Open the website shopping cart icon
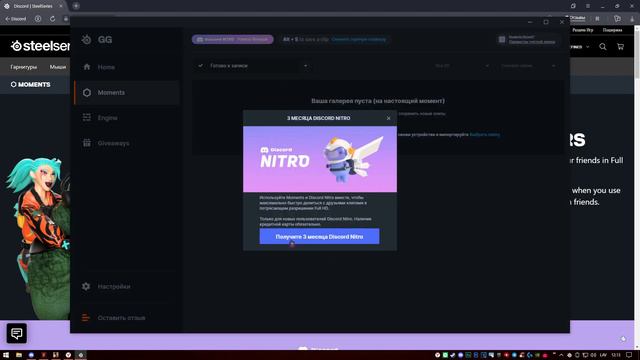The width and height of the screenshot is (640, 360). tap(620, 47)
